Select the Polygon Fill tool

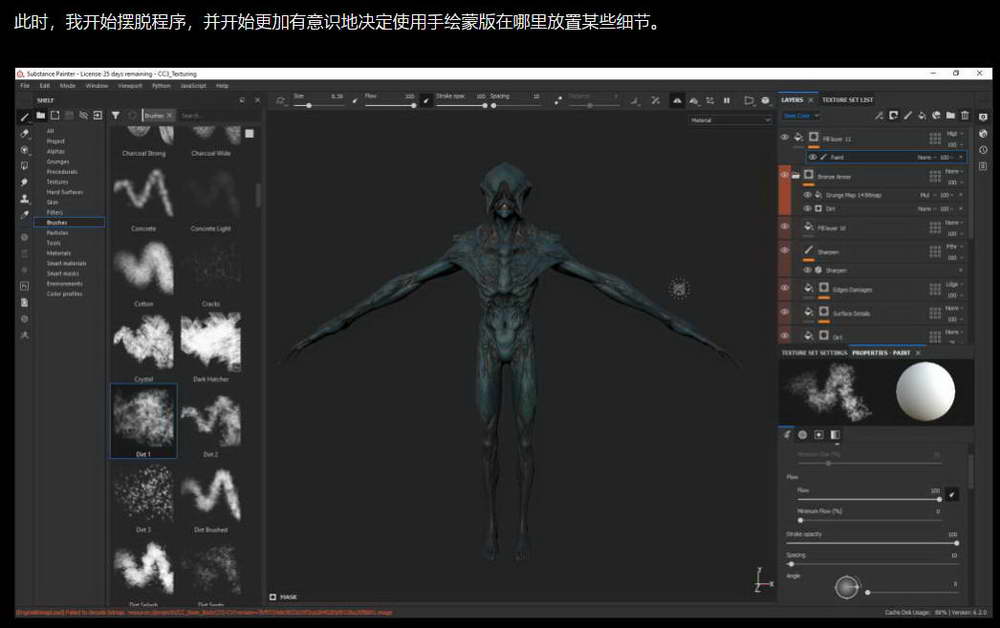point(24,166)
